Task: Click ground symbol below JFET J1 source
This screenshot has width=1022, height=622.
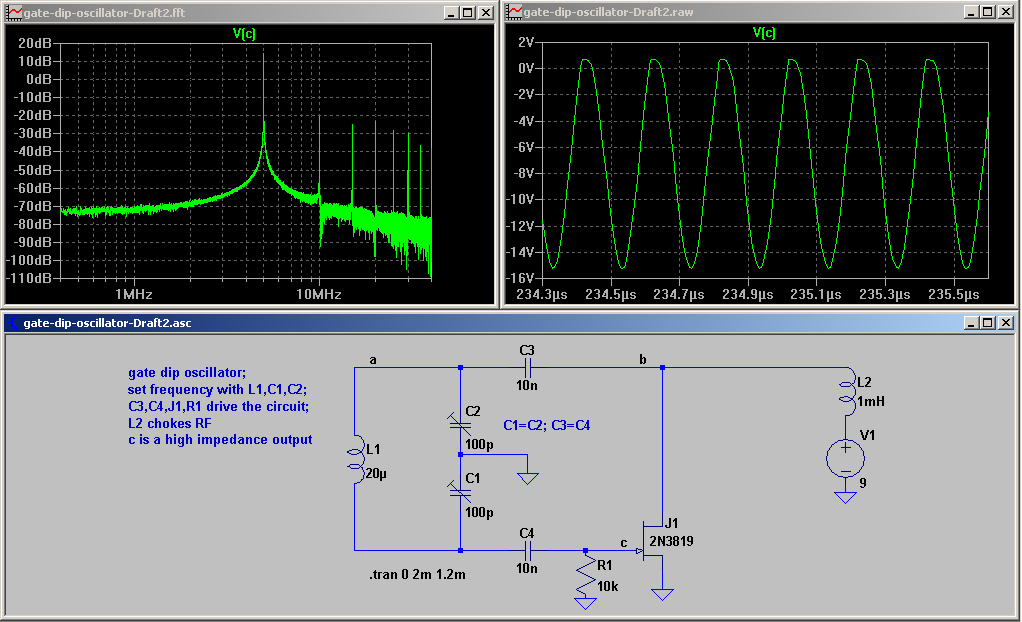Action: click(x=662, y=594)
